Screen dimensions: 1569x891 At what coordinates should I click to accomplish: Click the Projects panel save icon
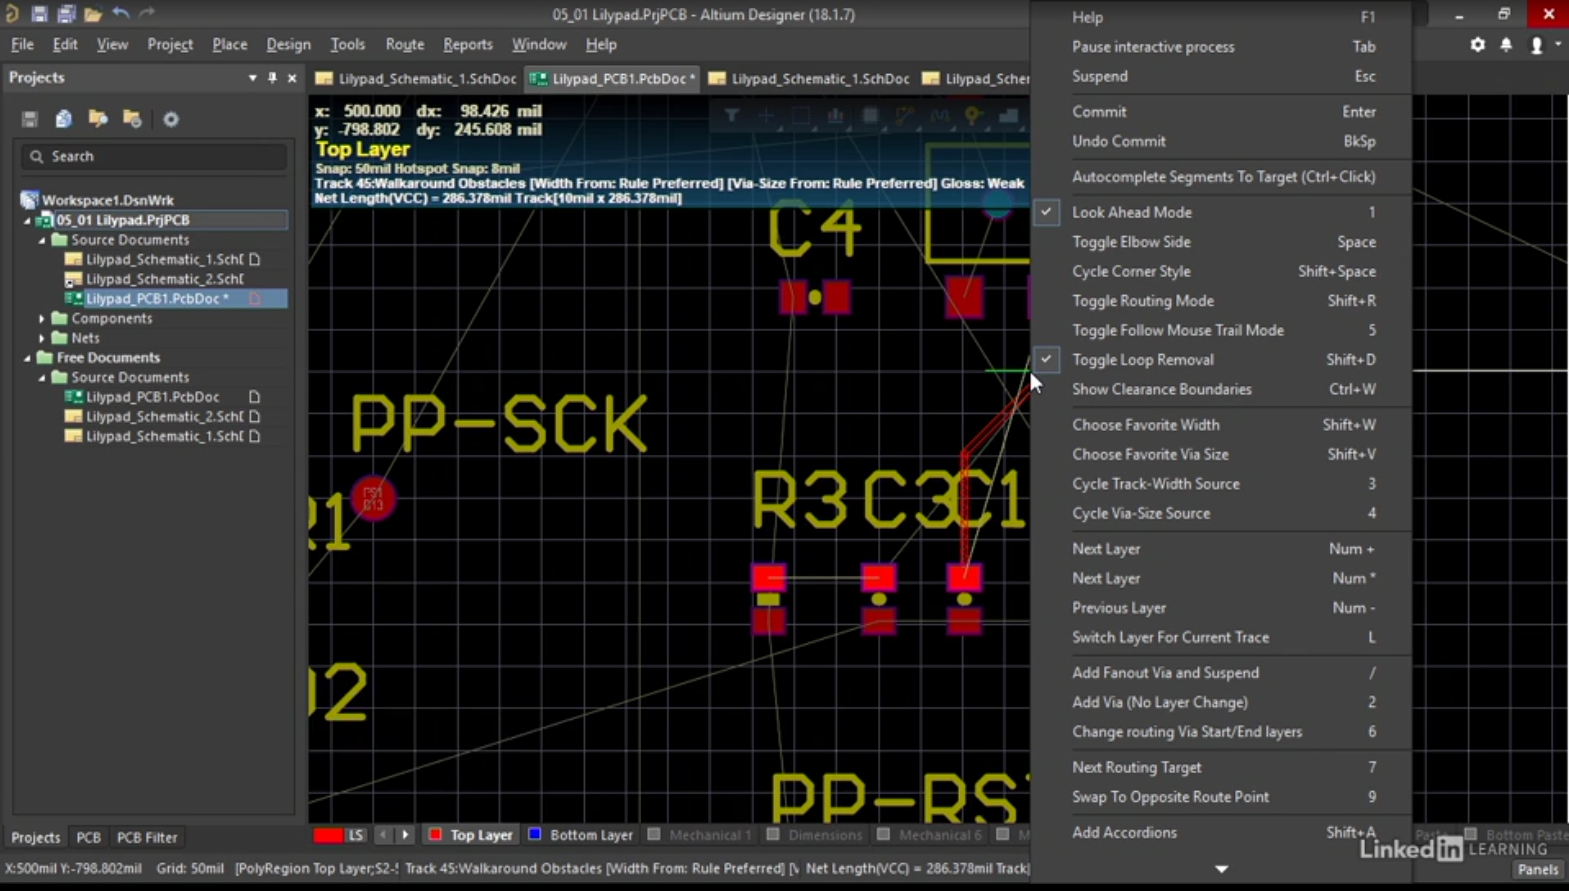29,119
